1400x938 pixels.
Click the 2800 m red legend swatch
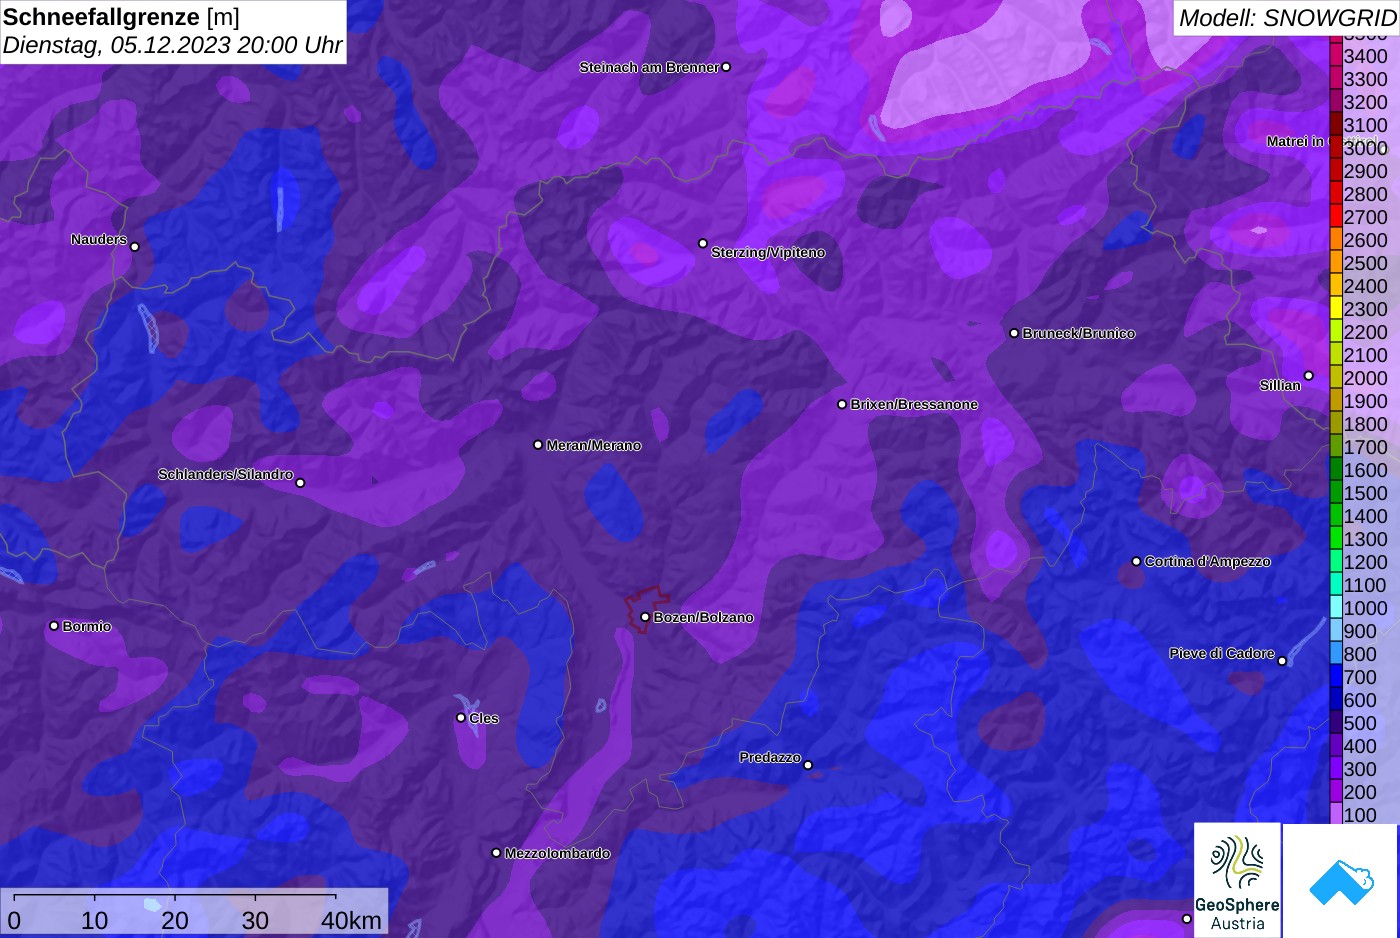pos(1335,194)
